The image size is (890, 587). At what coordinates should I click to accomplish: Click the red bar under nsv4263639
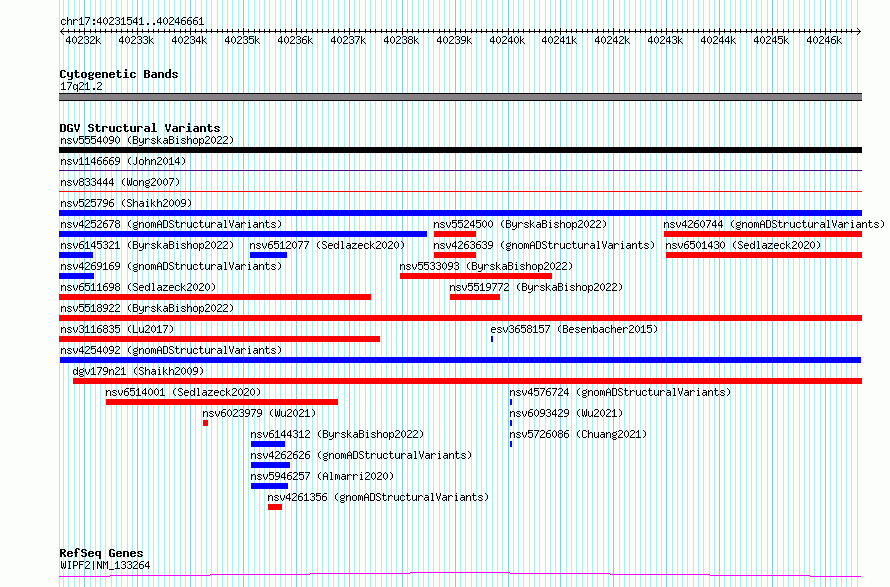pos(455,255)
